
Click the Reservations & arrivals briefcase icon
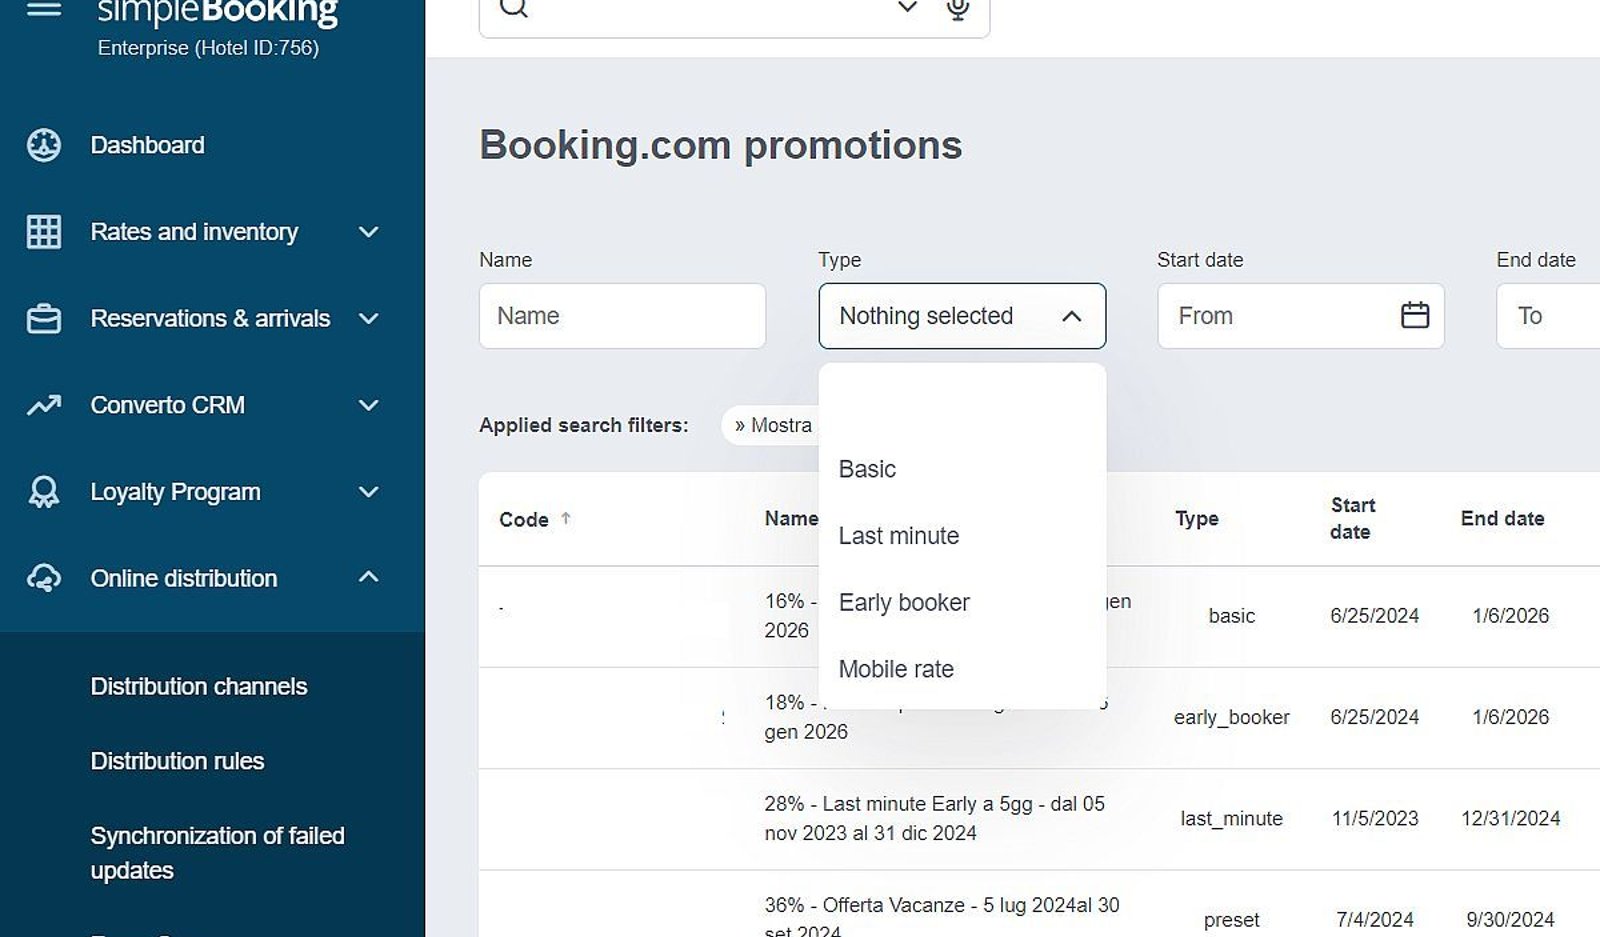point(44,319)
